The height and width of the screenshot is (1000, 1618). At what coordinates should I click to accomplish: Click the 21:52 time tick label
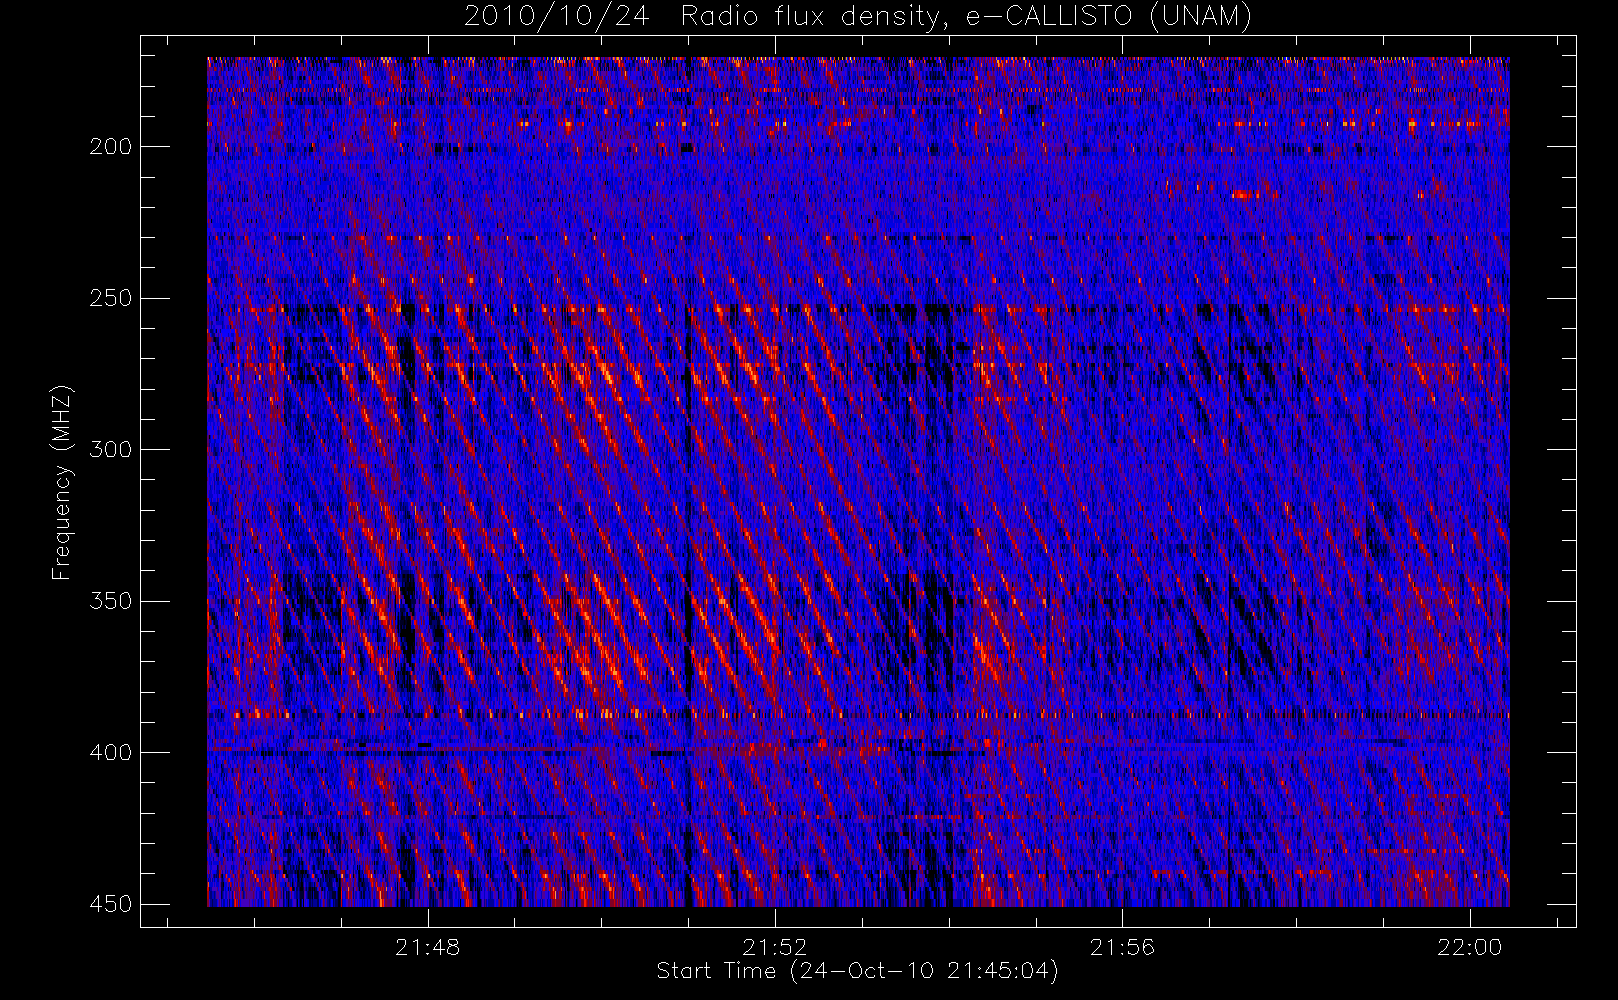click(775, 947)
